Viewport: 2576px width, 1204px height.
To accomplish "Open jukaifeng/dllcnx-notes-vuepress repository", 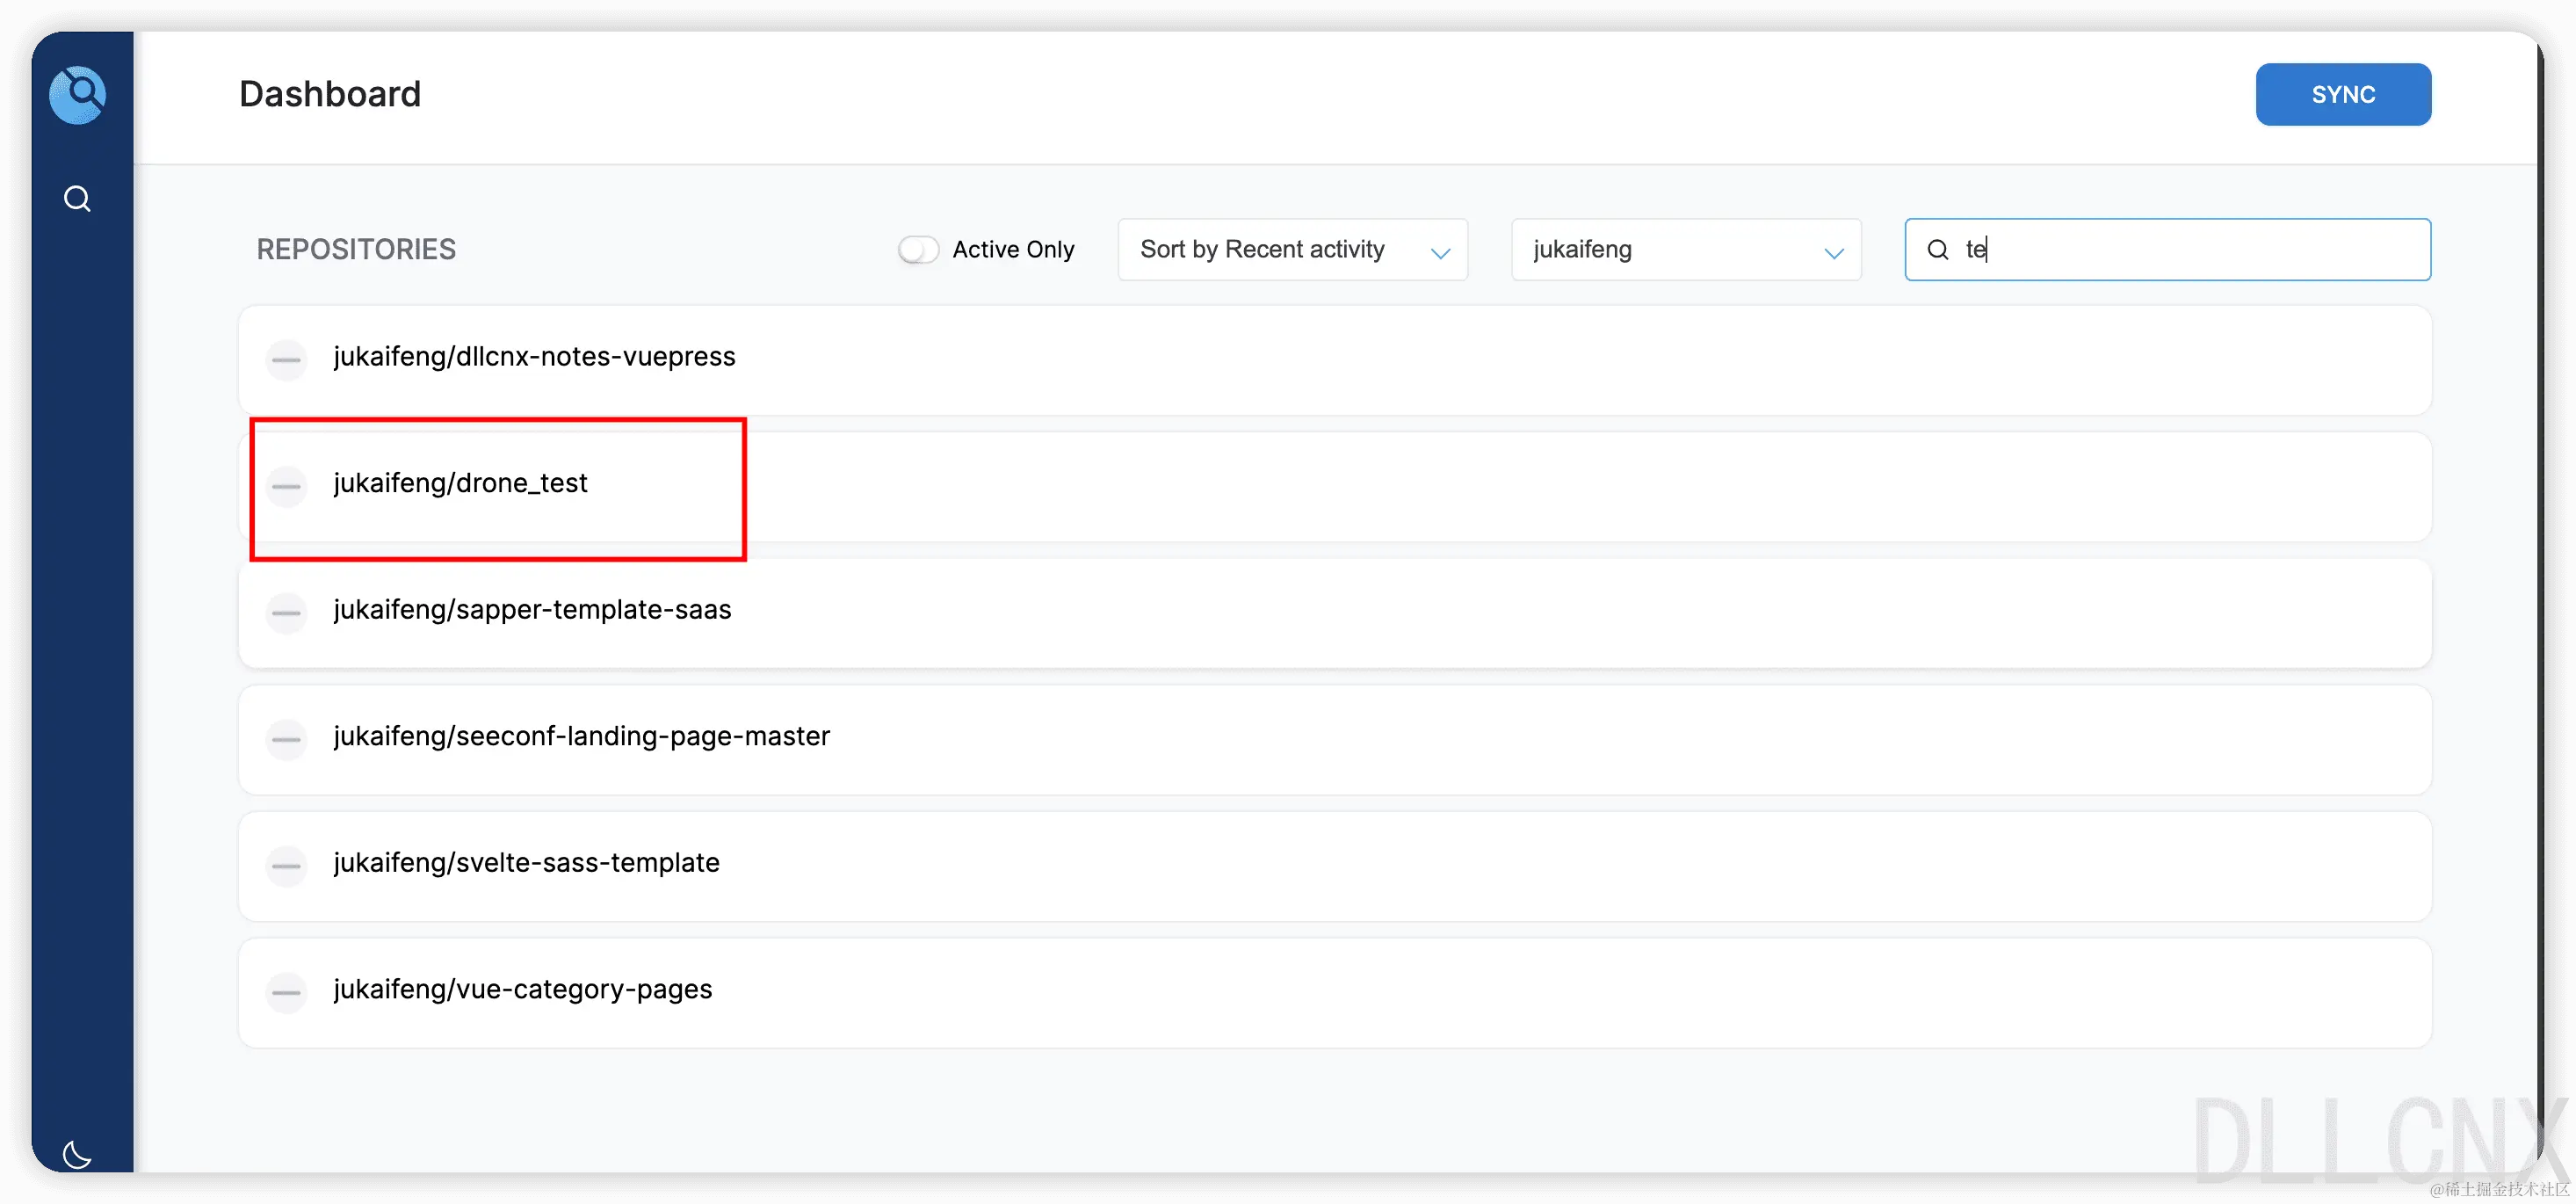I will pyautogui.click(x=534, y=357).
